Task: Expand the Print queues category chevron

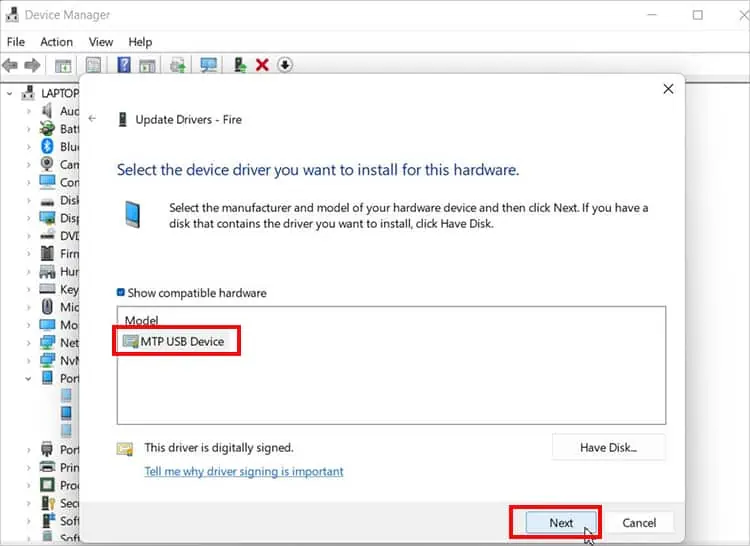Action: (x=28, y=468)
